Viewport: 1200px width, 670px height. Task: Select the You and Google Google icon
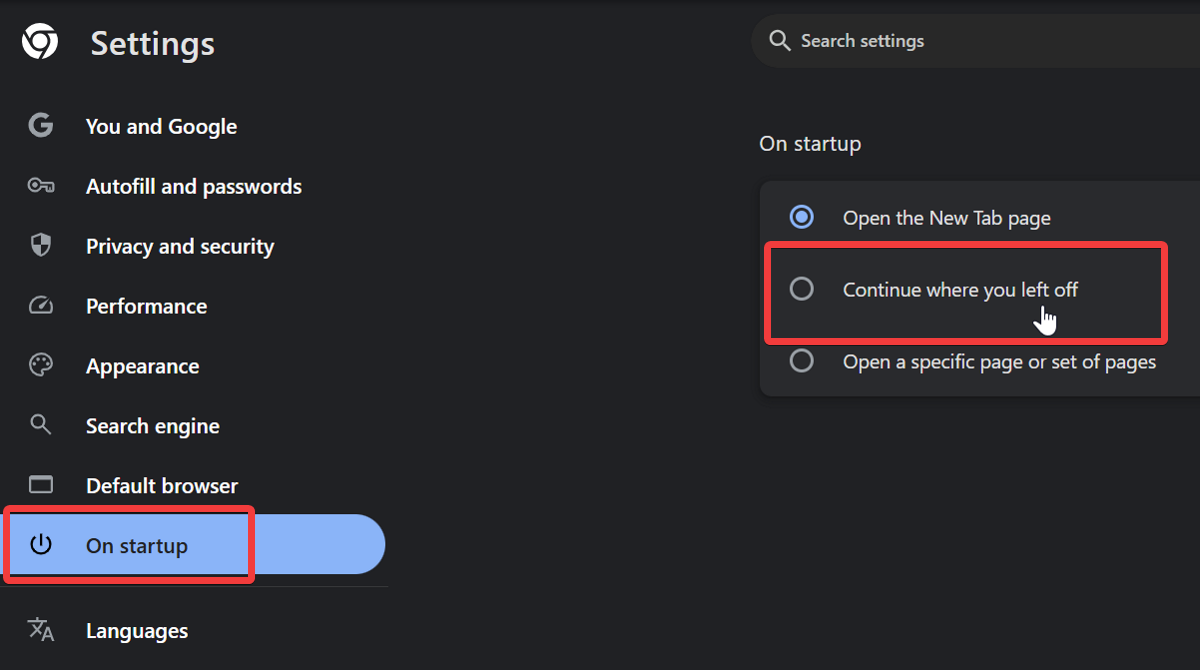click(x=40, y=125)
